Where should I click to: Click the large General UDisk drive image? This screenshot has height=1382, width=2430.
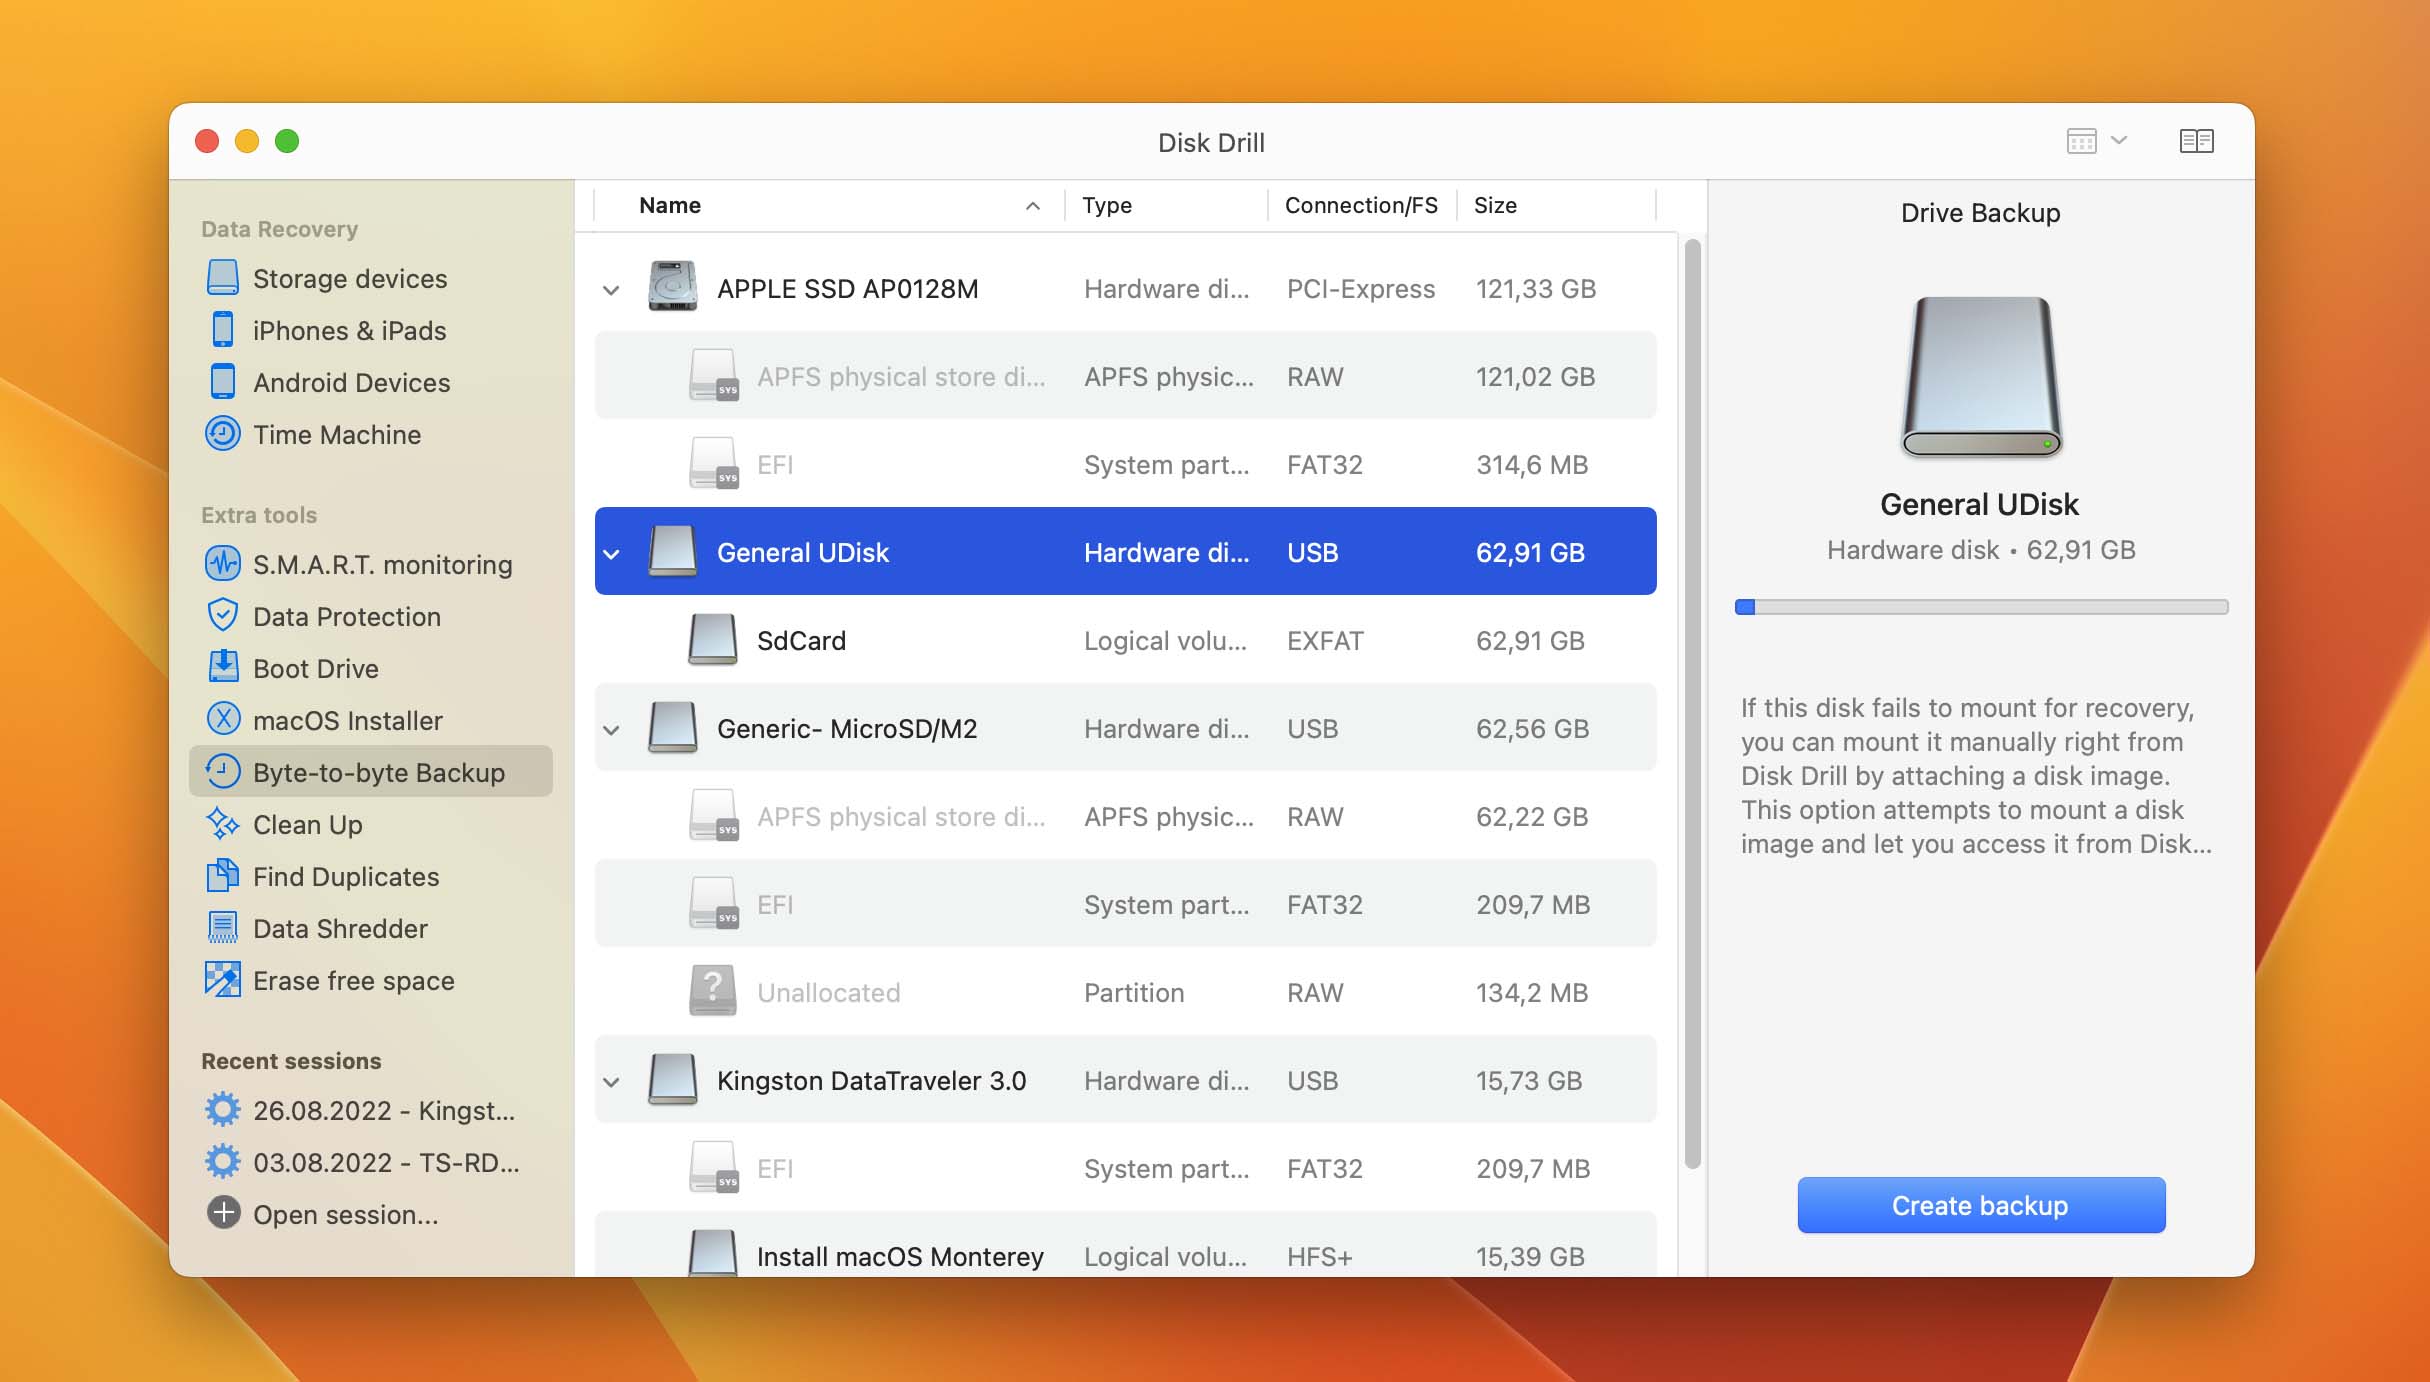(x=1980, y=377)
